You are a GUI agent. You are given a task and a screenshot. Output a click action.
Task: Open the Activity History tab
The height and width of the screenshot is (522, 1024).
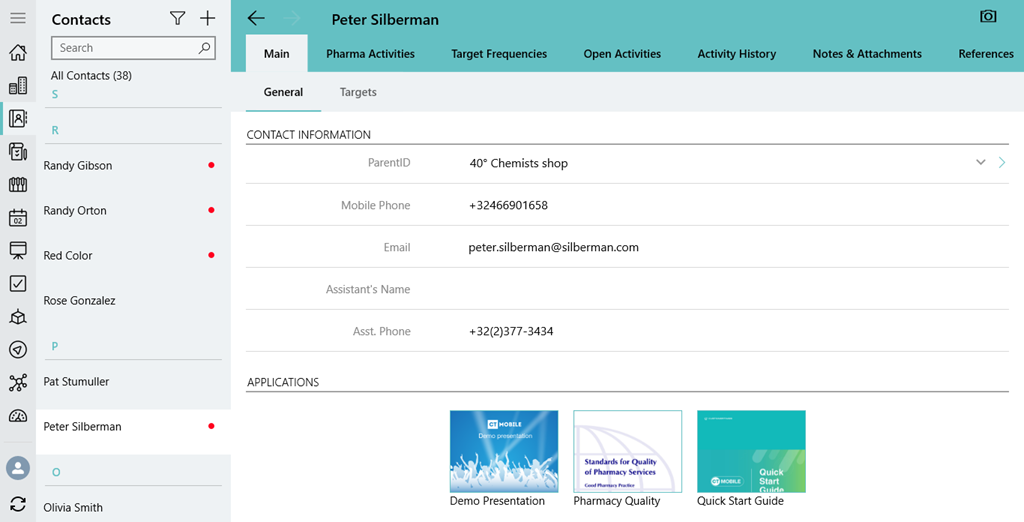tap(736, 54)
